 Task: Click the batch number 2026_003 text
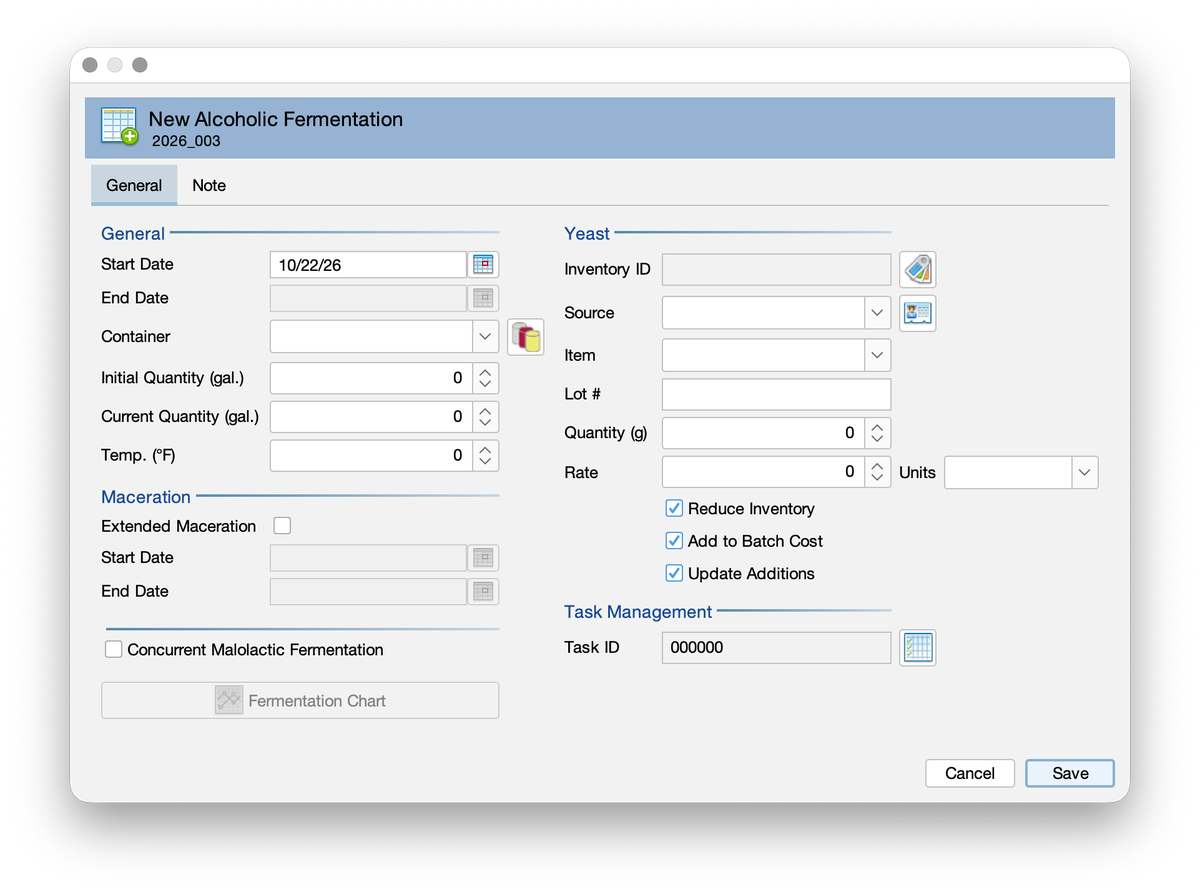[x=186, y=141]
